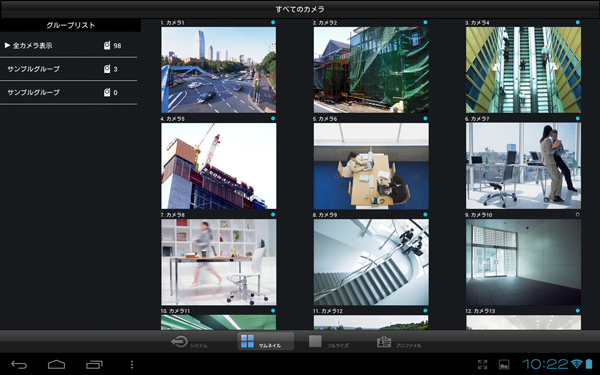Screen dimensions: 600x375
Task: Tap the picture notification icon in system bar
Action: pos(504,364)
